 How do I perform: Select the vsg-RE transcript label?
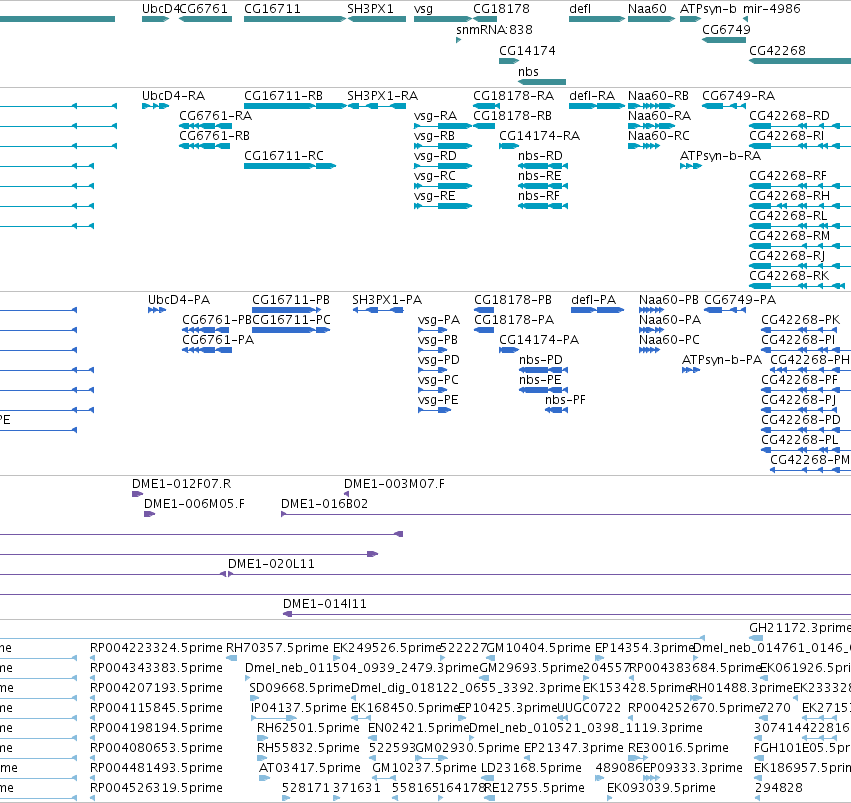[x=434, y=195]
